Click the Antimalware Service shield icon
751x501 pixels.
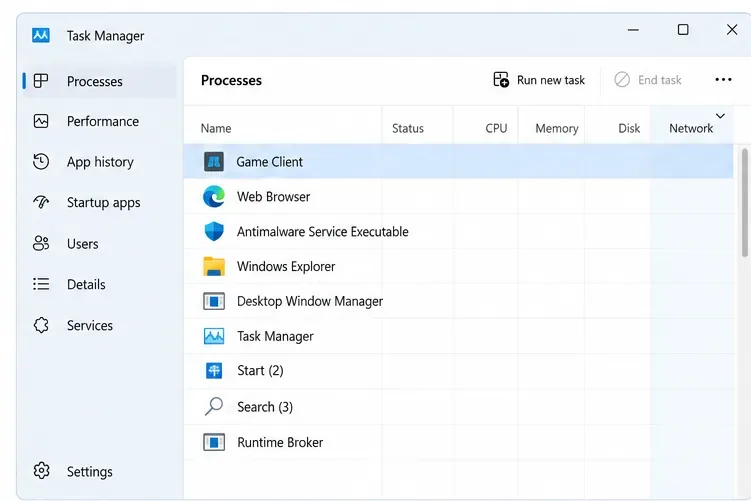(214, 231)
